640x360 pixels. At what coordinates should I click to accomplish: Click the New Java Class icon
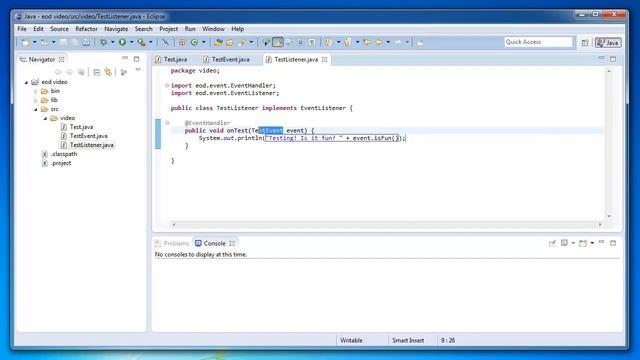click(194, 42)
